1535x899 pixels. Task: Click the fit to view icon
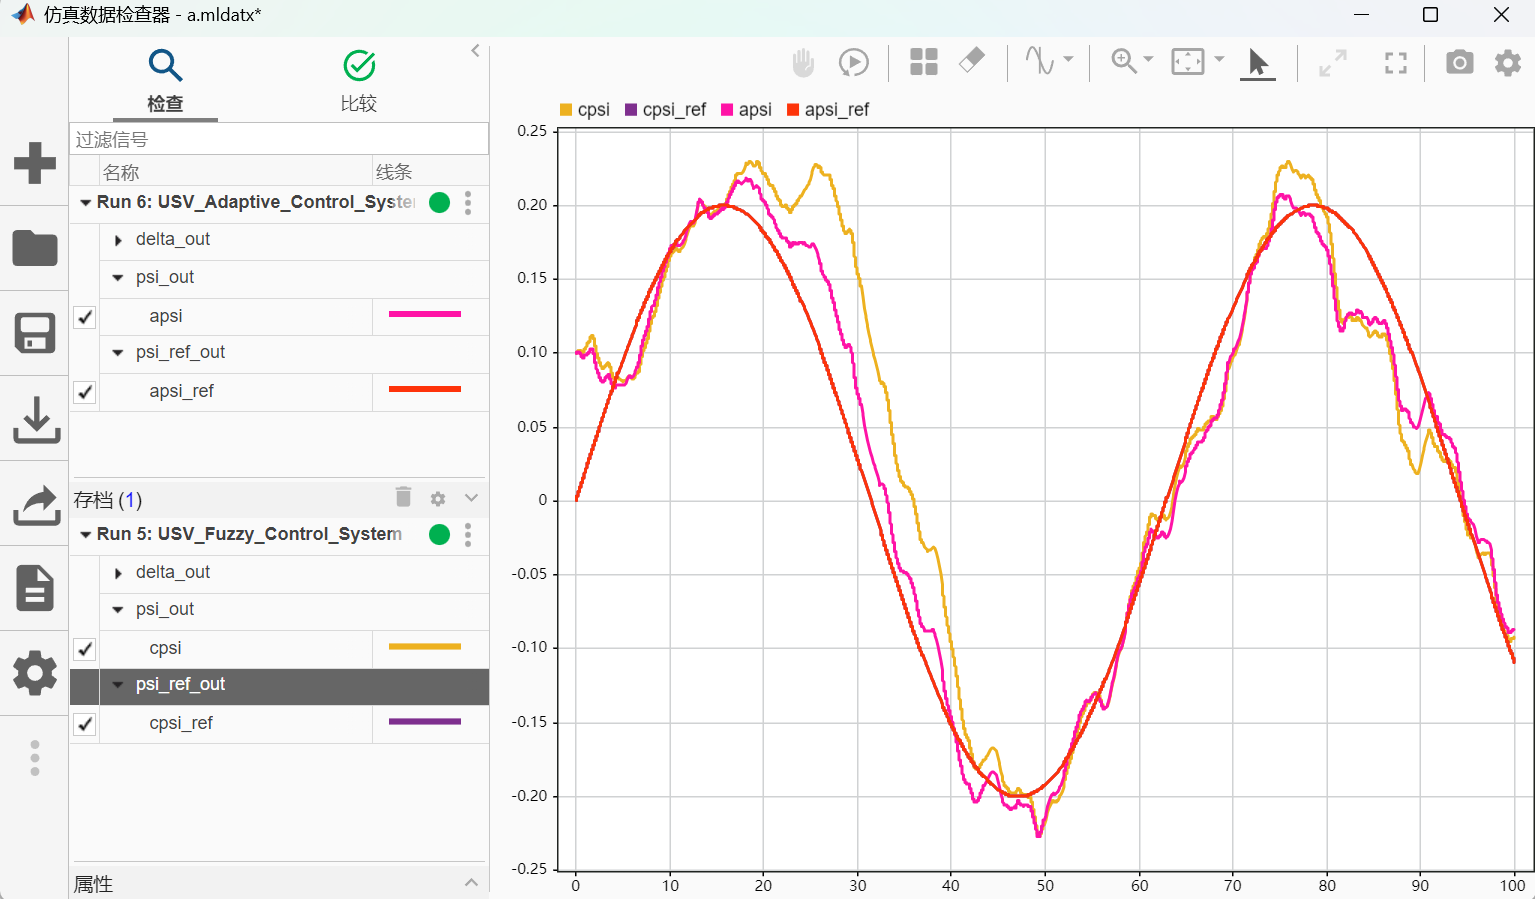point(1188,62)
